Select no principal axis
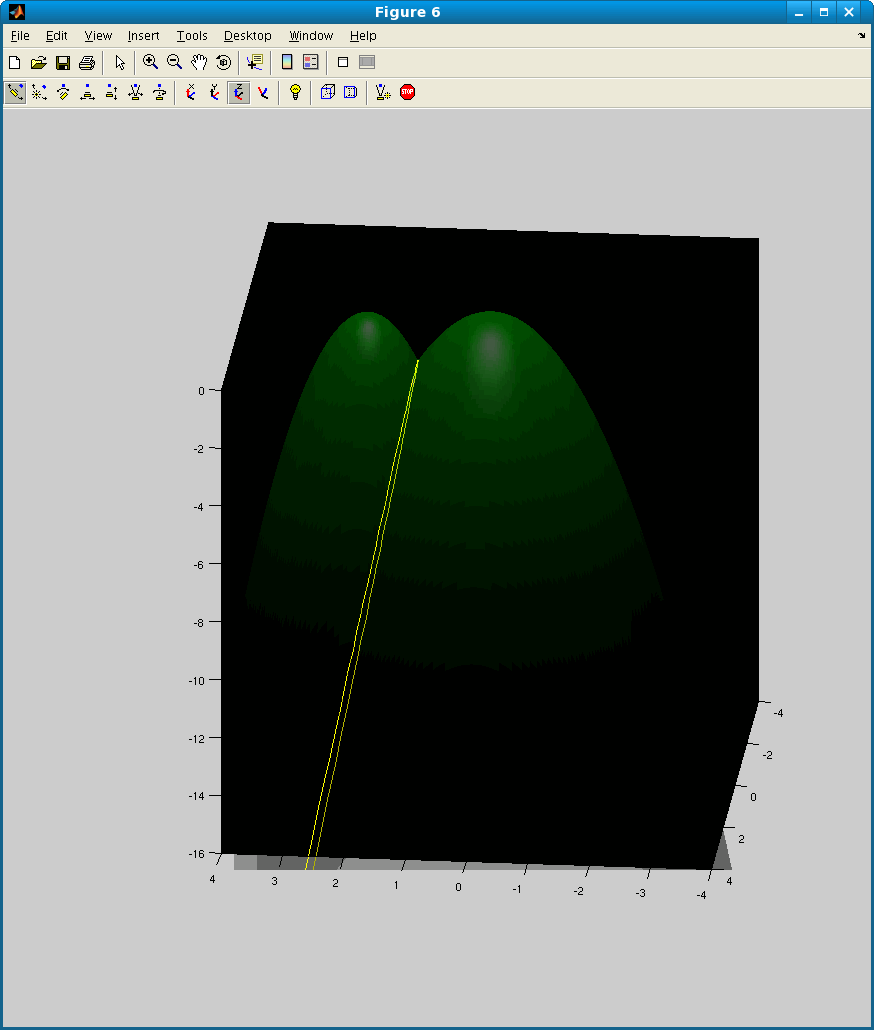The image size is (874, 1030). coord(263,93)
